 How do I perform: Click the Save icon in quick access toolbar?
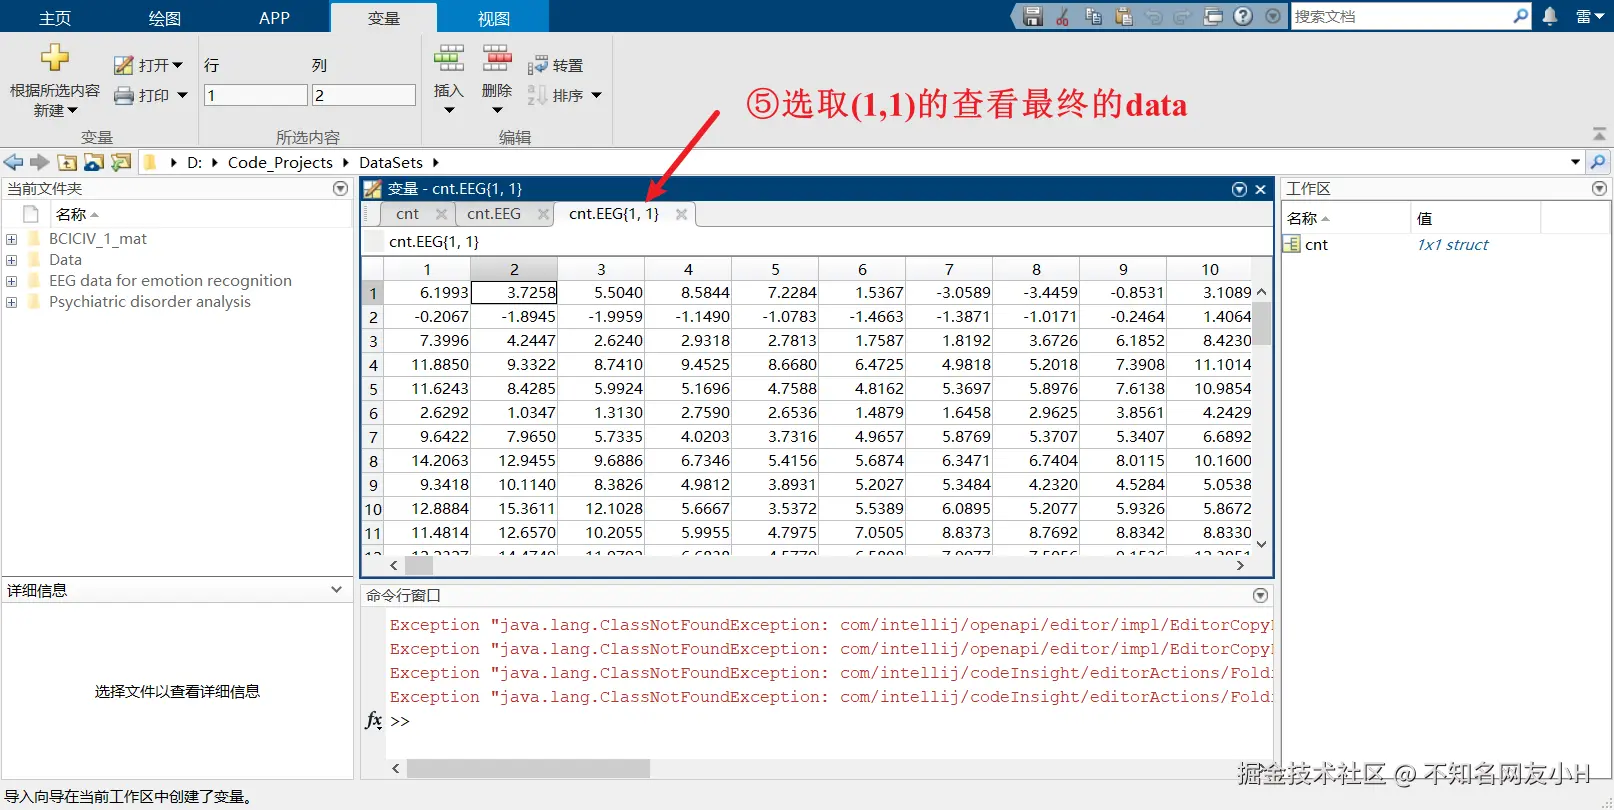pyautogui.click(x=1033, y=17)
